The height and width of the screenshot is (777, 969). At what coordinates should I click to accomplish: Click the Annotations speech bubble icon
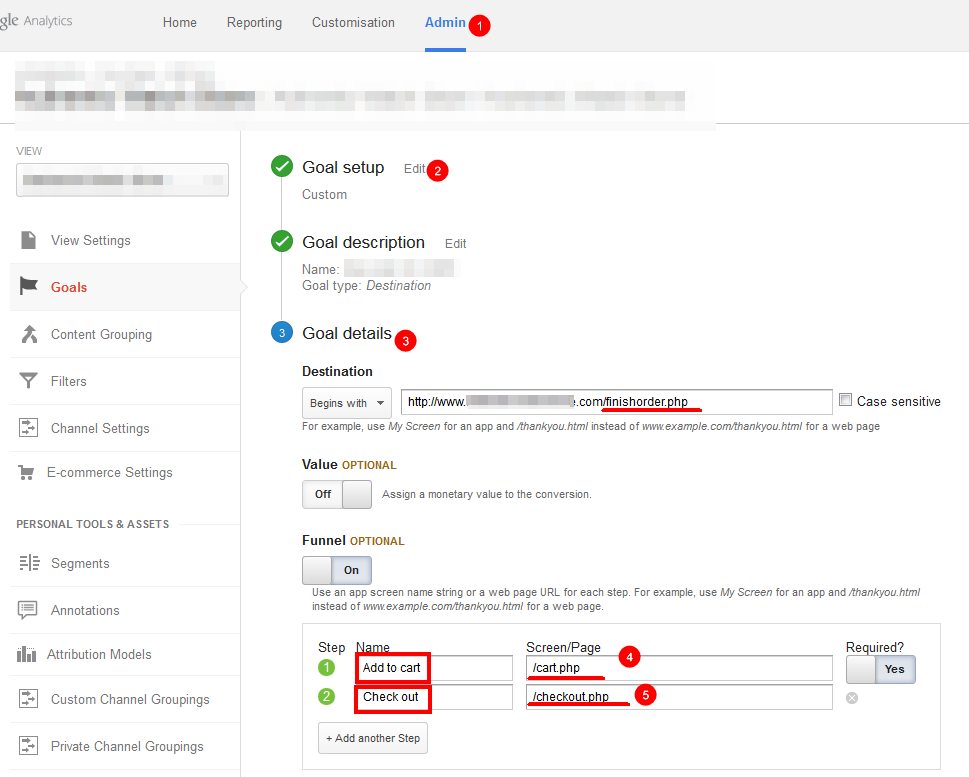(x=29, y=610)
